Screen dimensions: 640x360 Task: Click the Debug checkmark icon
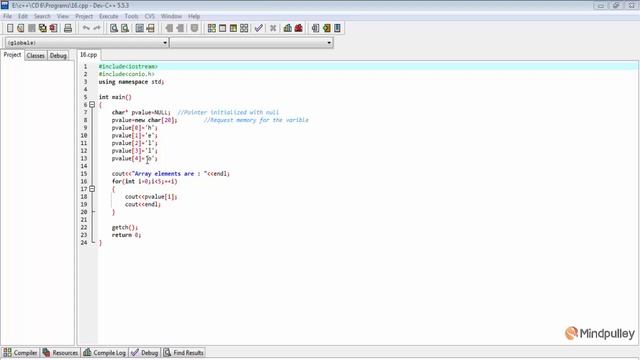coord(258,28)
